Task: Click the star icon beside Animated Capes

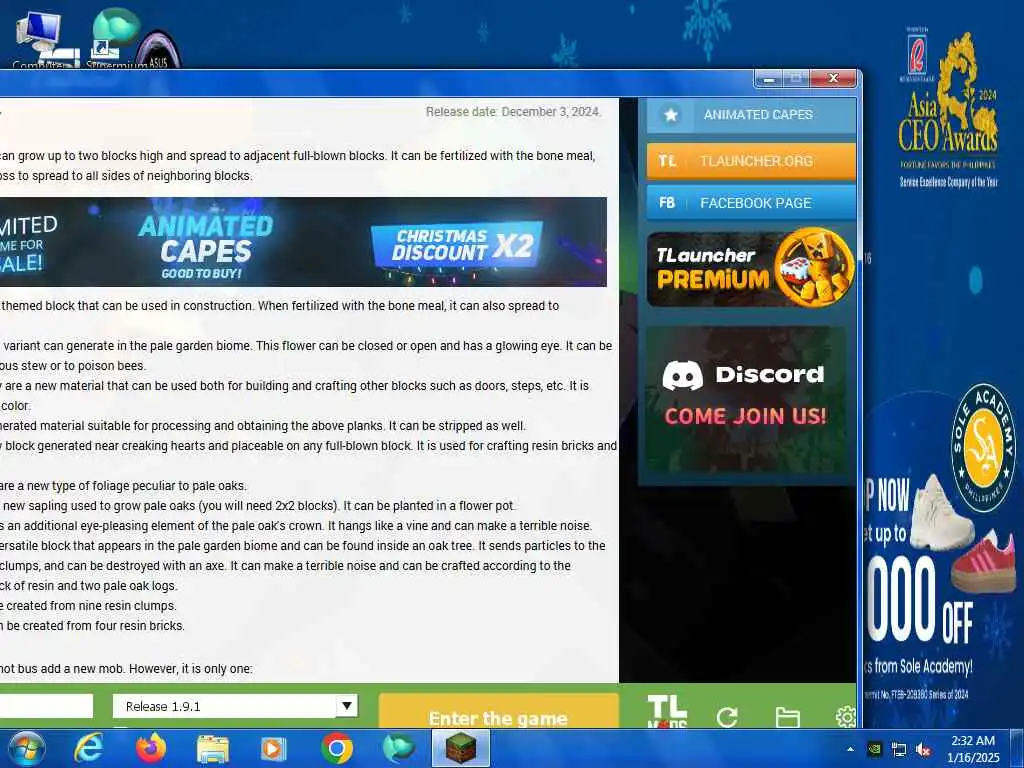Action: [670, 115]
